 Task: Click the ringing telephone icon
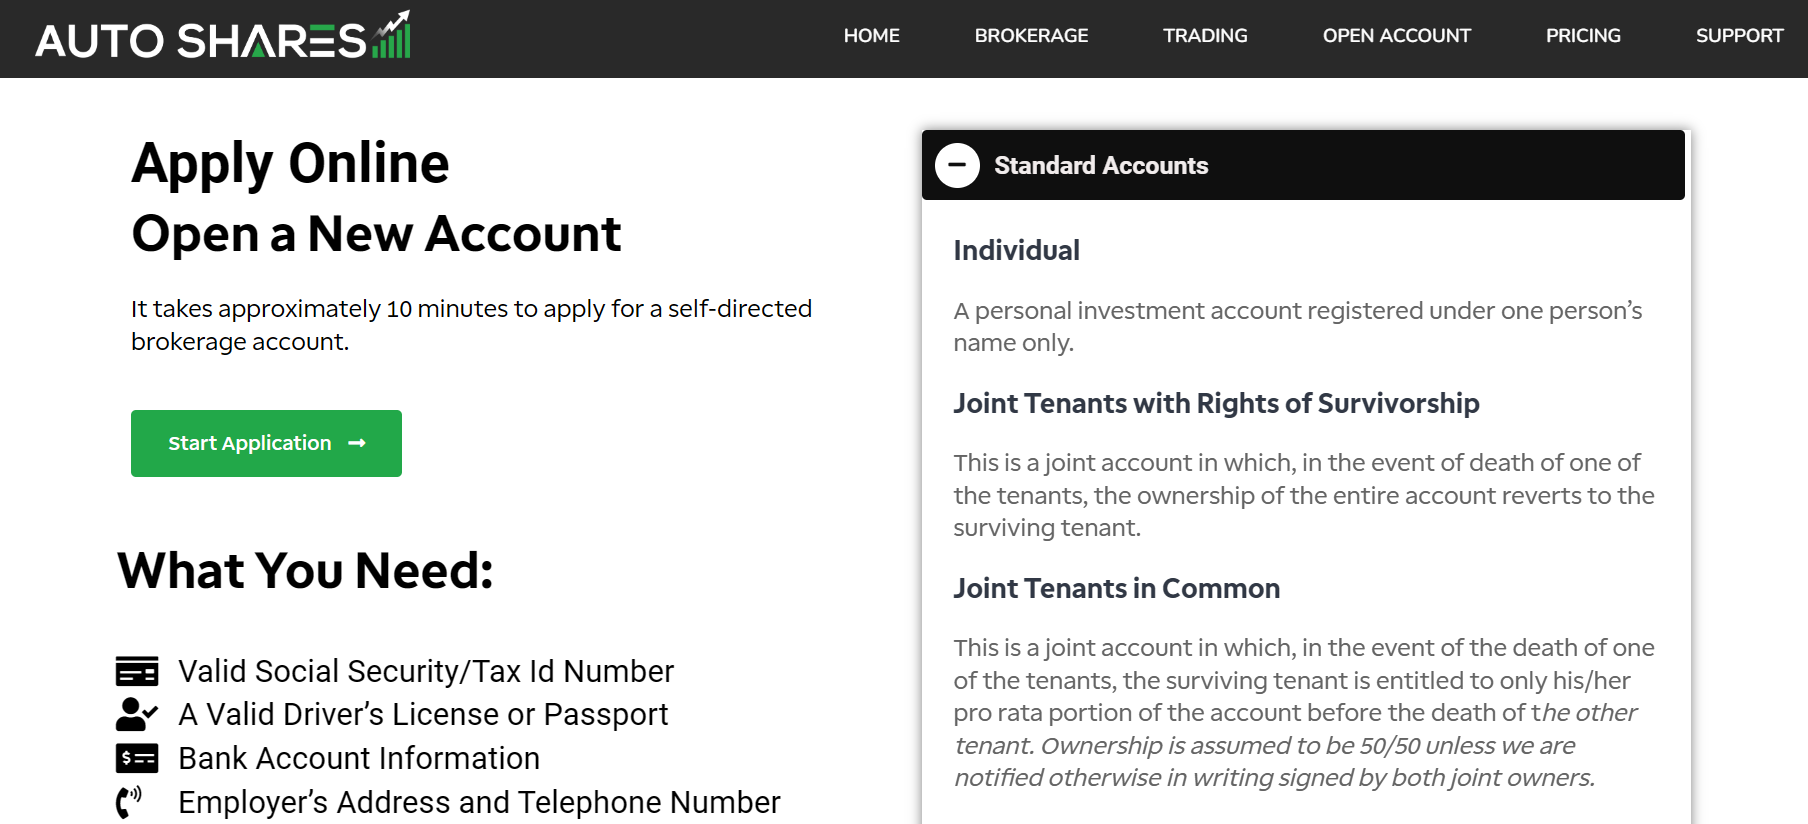(129, 802)
